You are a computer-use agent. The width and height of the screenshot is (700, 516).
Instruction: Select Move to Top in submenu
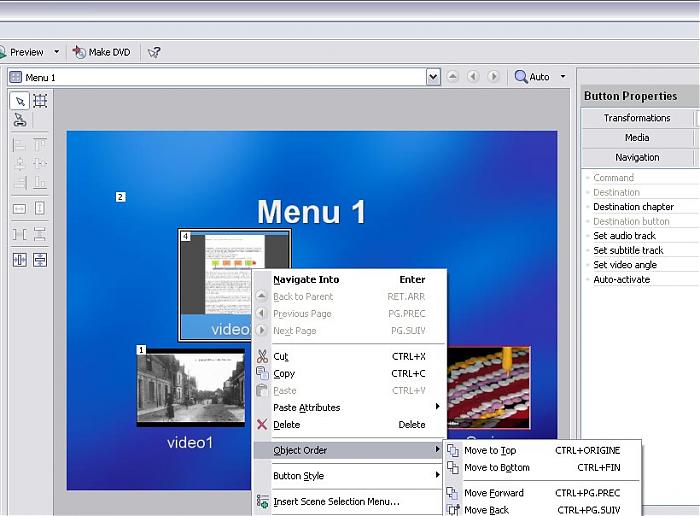(x=490, y=451)
